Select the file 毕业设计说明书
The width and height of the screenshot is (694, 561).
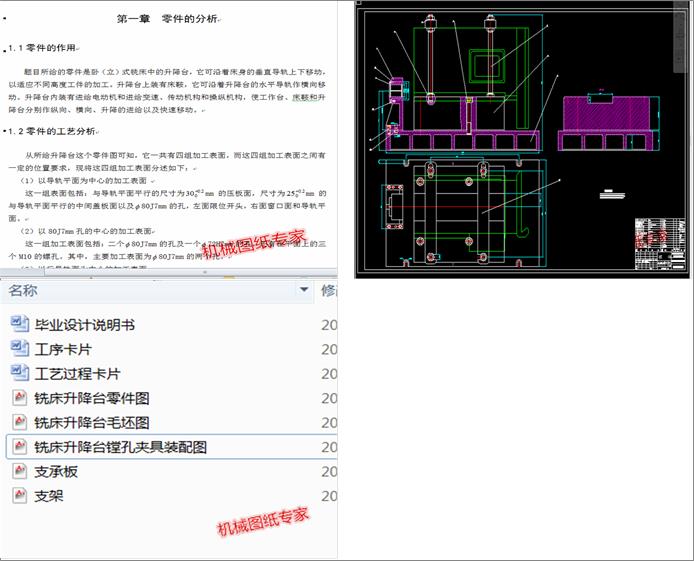point(85,325)
